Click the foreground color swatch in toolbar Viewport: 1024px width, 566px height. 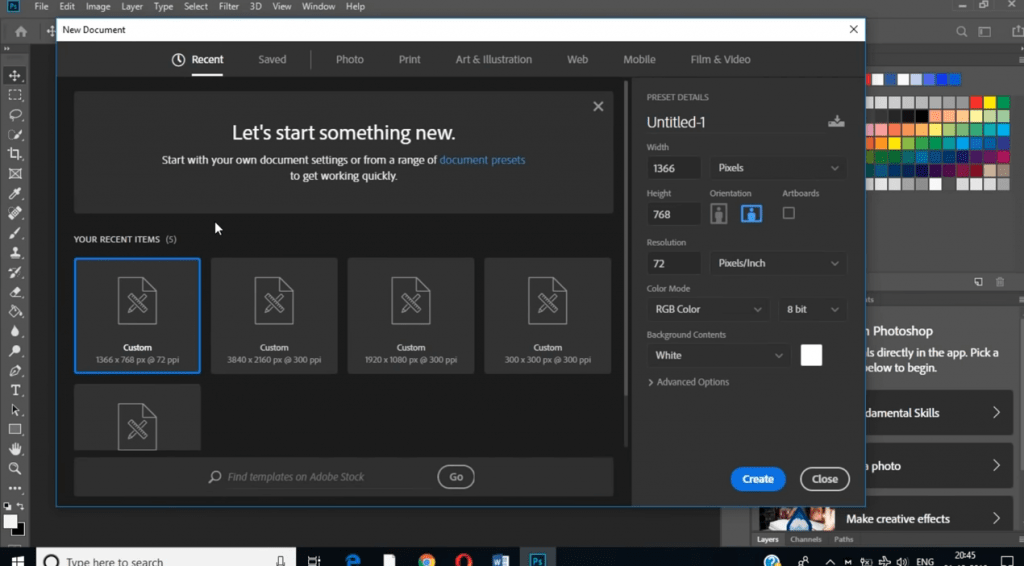coord(10,521)
